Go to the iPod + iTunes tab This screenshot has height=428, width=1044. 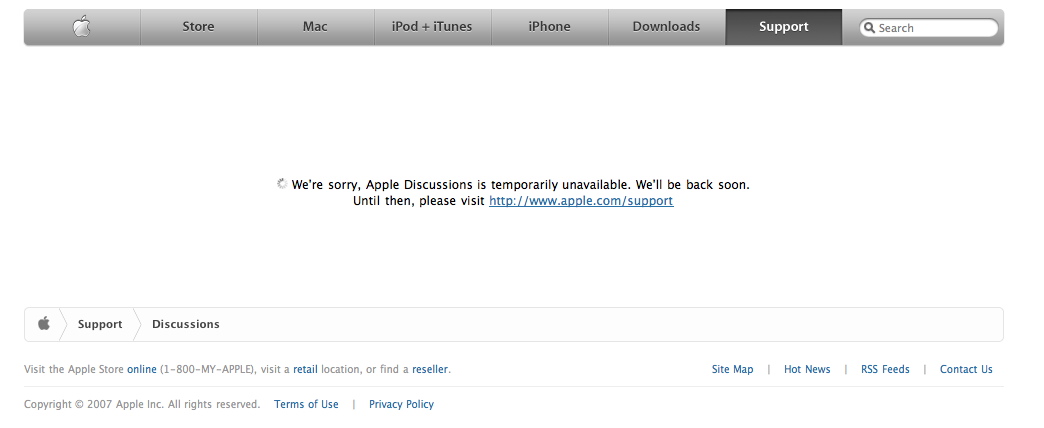click(432, 27)
